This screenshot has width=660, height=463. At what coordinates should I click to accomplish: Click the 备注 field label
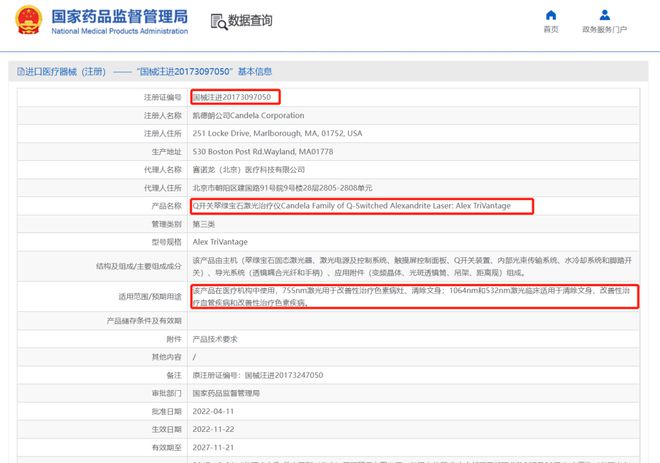(x=174, y=375)
